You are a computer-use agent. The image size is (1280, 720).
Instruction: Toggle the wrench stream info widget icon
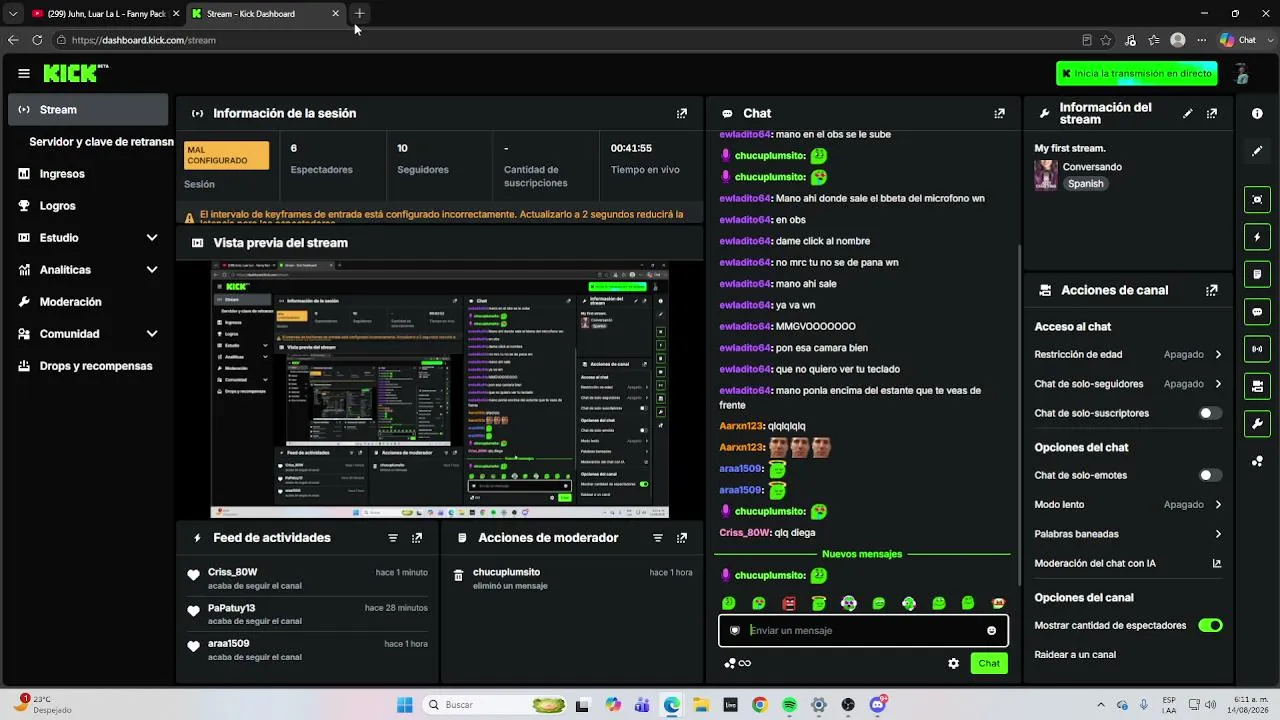pos(1257,424)
